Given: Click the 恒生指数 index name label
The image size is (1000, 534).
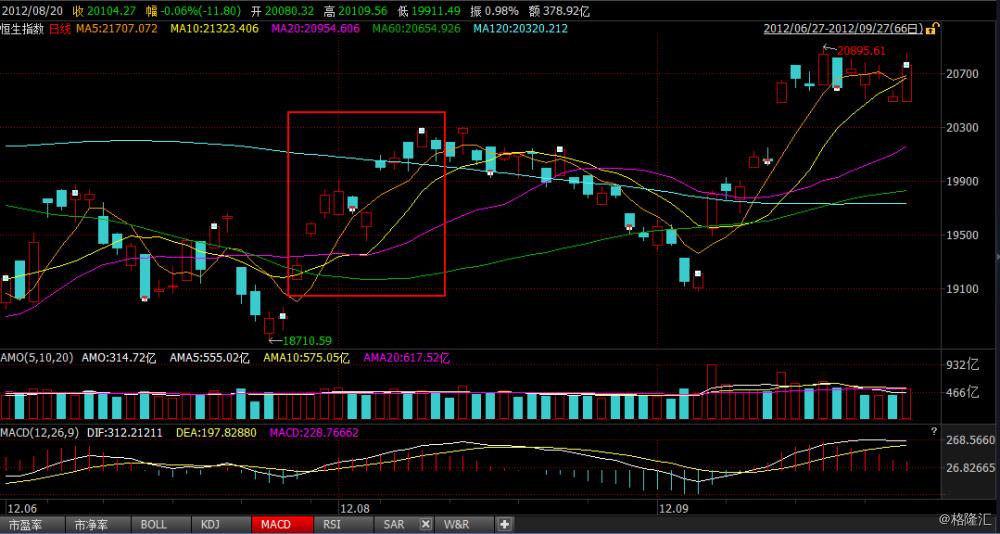Looking at the screenshot, I should pos(22,29).
